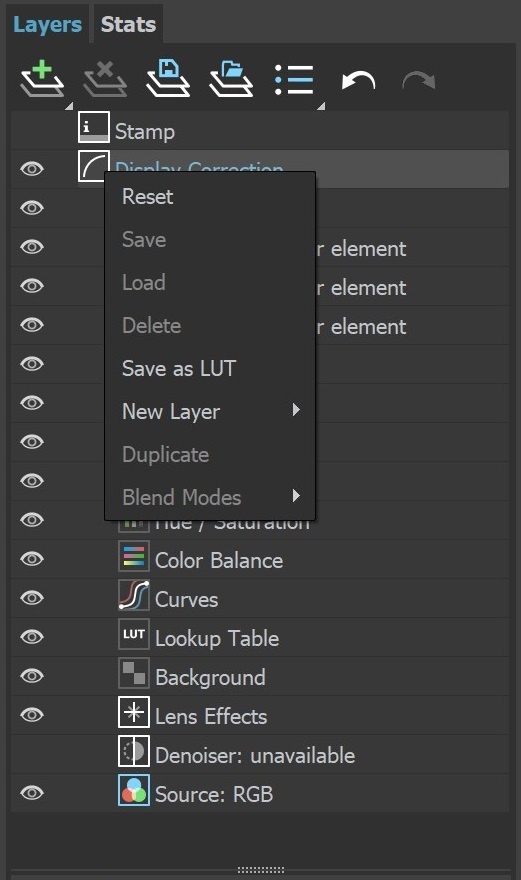Expand the Blend Modes submenu arrow
The height and width of the screenshot is (880, 521).
[296, 496]
